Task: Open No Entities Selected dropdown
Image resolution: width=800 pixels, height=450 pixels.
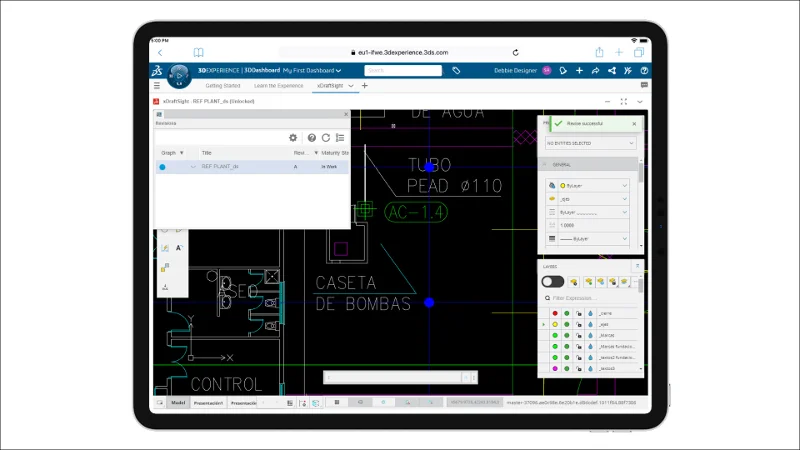Action: coord(590,143)
